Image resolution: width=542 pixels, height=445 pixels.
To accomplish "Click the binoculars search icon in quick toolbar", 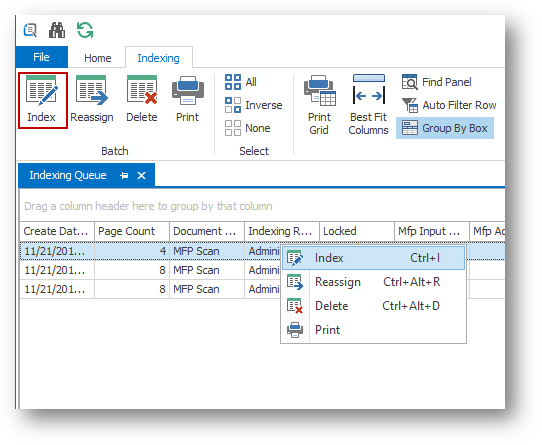I will (x=57, y=30).
